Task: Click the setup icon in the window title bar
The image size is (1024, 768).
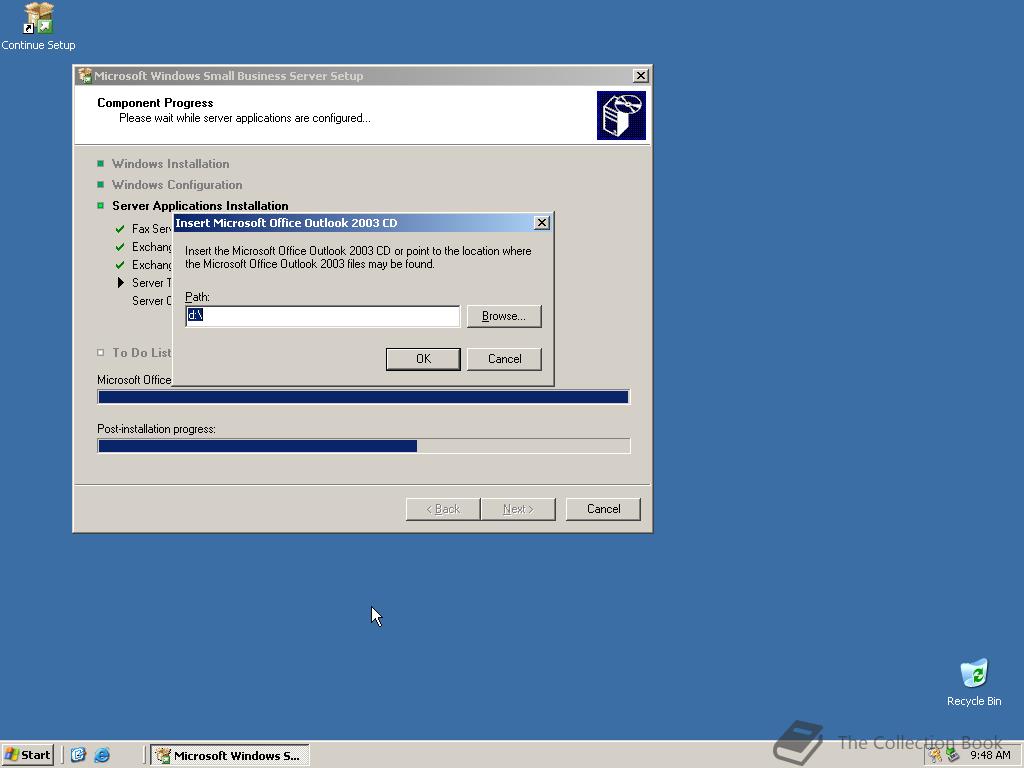Action: (x=85, y=76)
